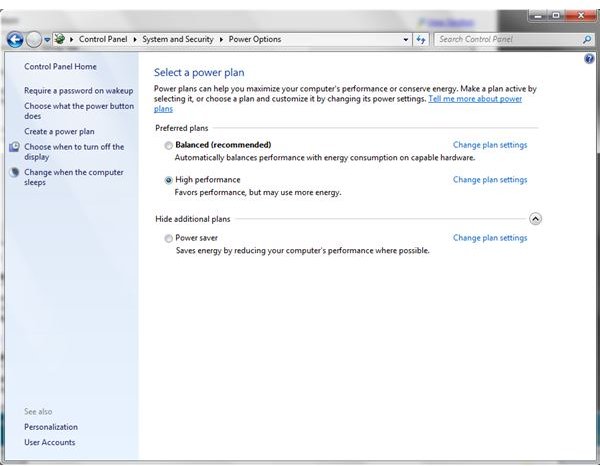Image resolution: width=600 pixels, height=466 pixels.
Task: Expand the arrow before Control Panel breadcrumb
Action: coord(72,39)
